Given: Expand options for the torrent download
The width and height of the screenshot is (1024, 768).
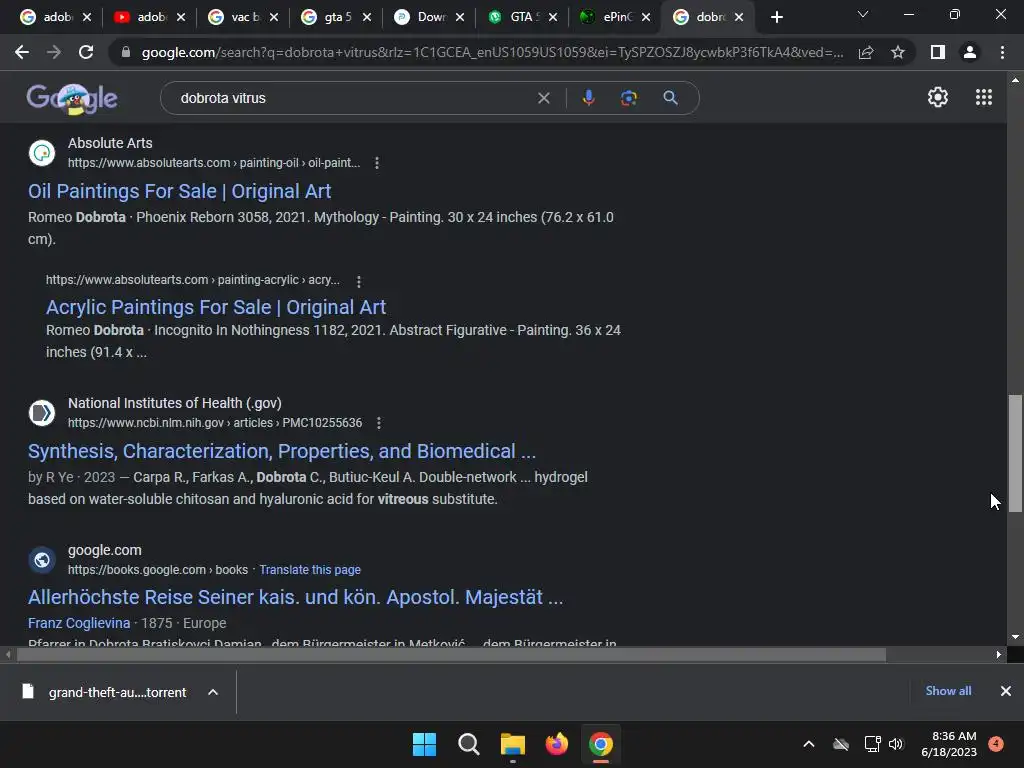Looking at the screenshot, I should pos(213,692).
